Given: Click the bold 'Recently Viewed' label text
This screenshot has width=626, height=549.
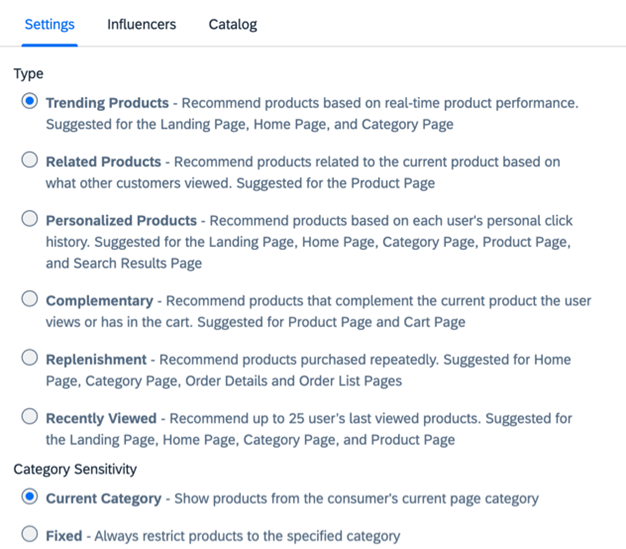Looking at the screenshot, I should point(101,418).
